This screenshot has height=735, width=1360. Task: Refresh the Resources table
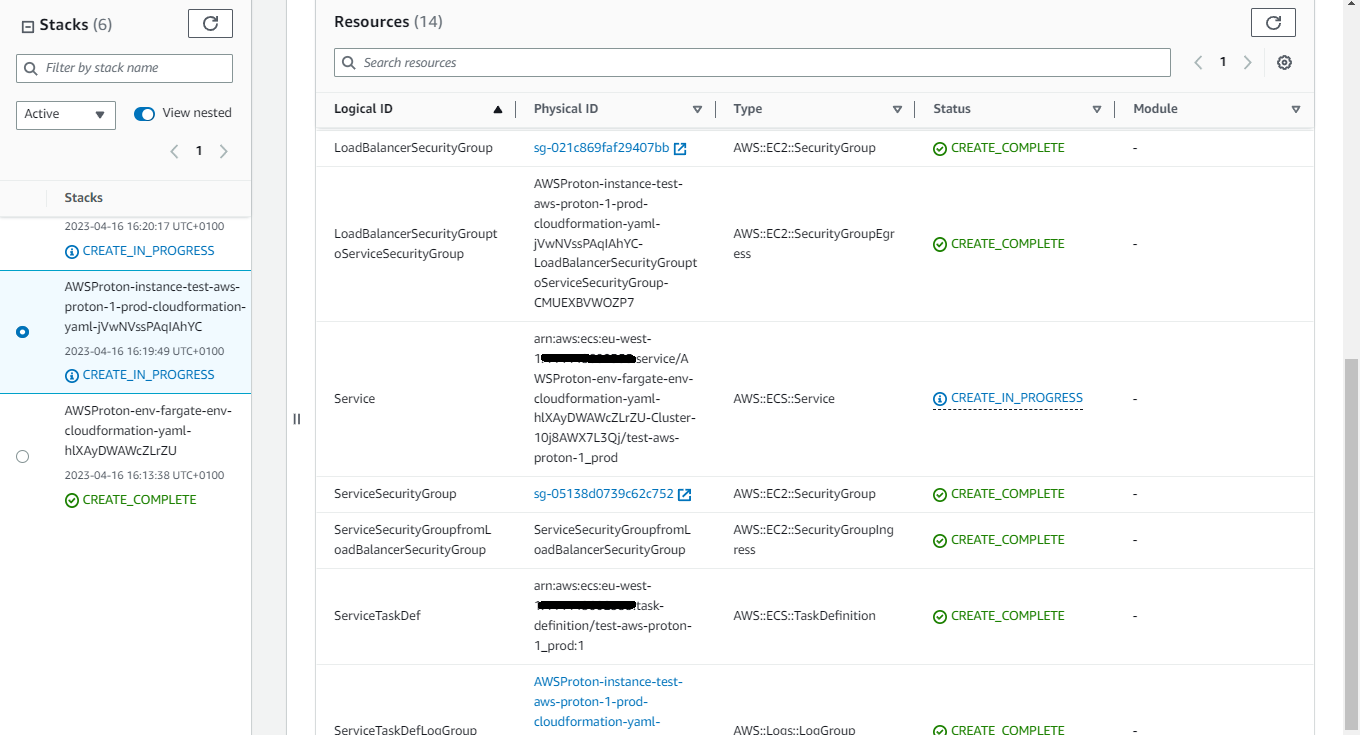coord(1273,21)
